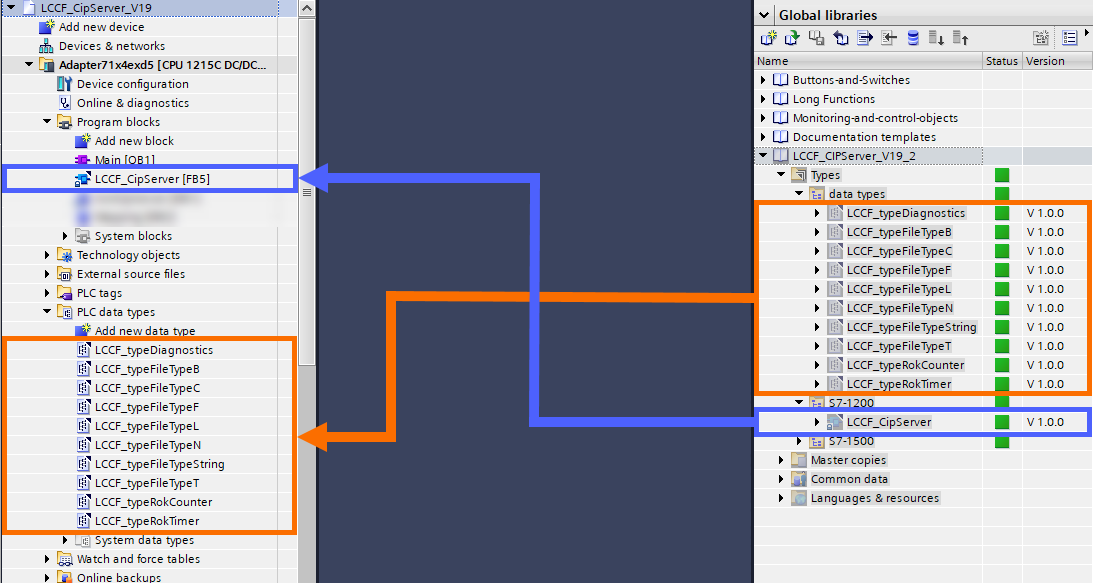Viewport: 1093px width, 583px height.
Task: Select PLC tags folder
Action: pyautogui.click(x=99, y=293)
